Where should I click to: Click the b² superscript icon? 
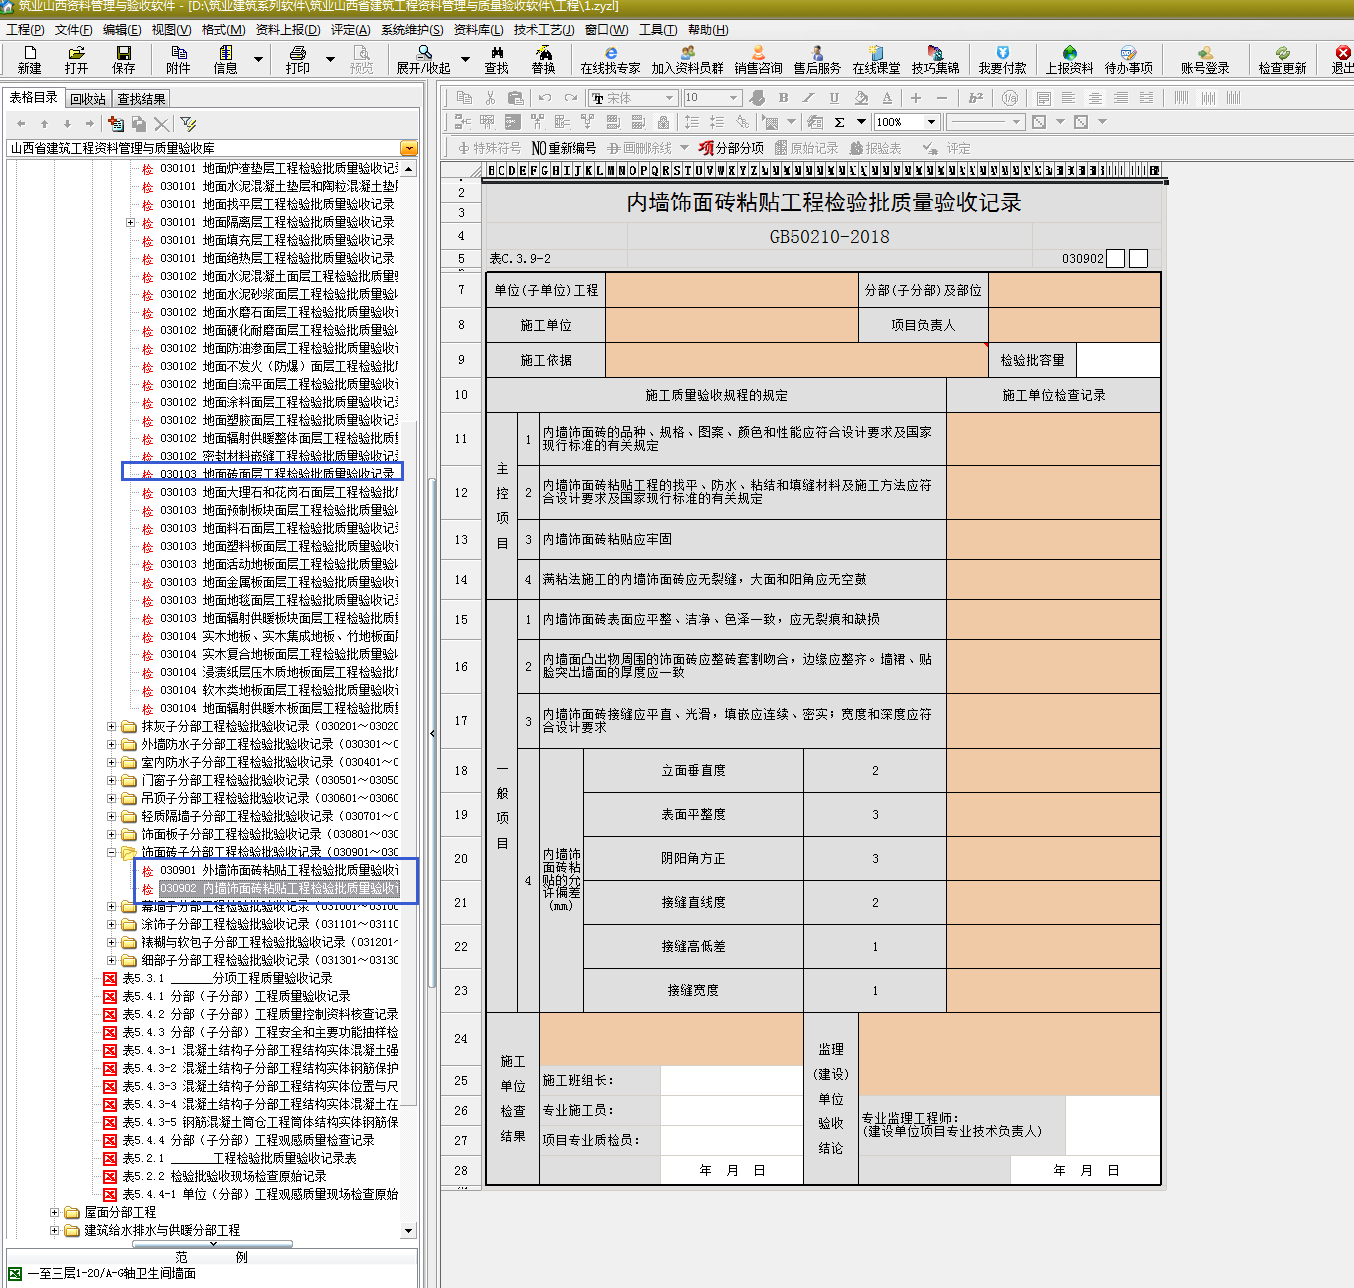976,97
